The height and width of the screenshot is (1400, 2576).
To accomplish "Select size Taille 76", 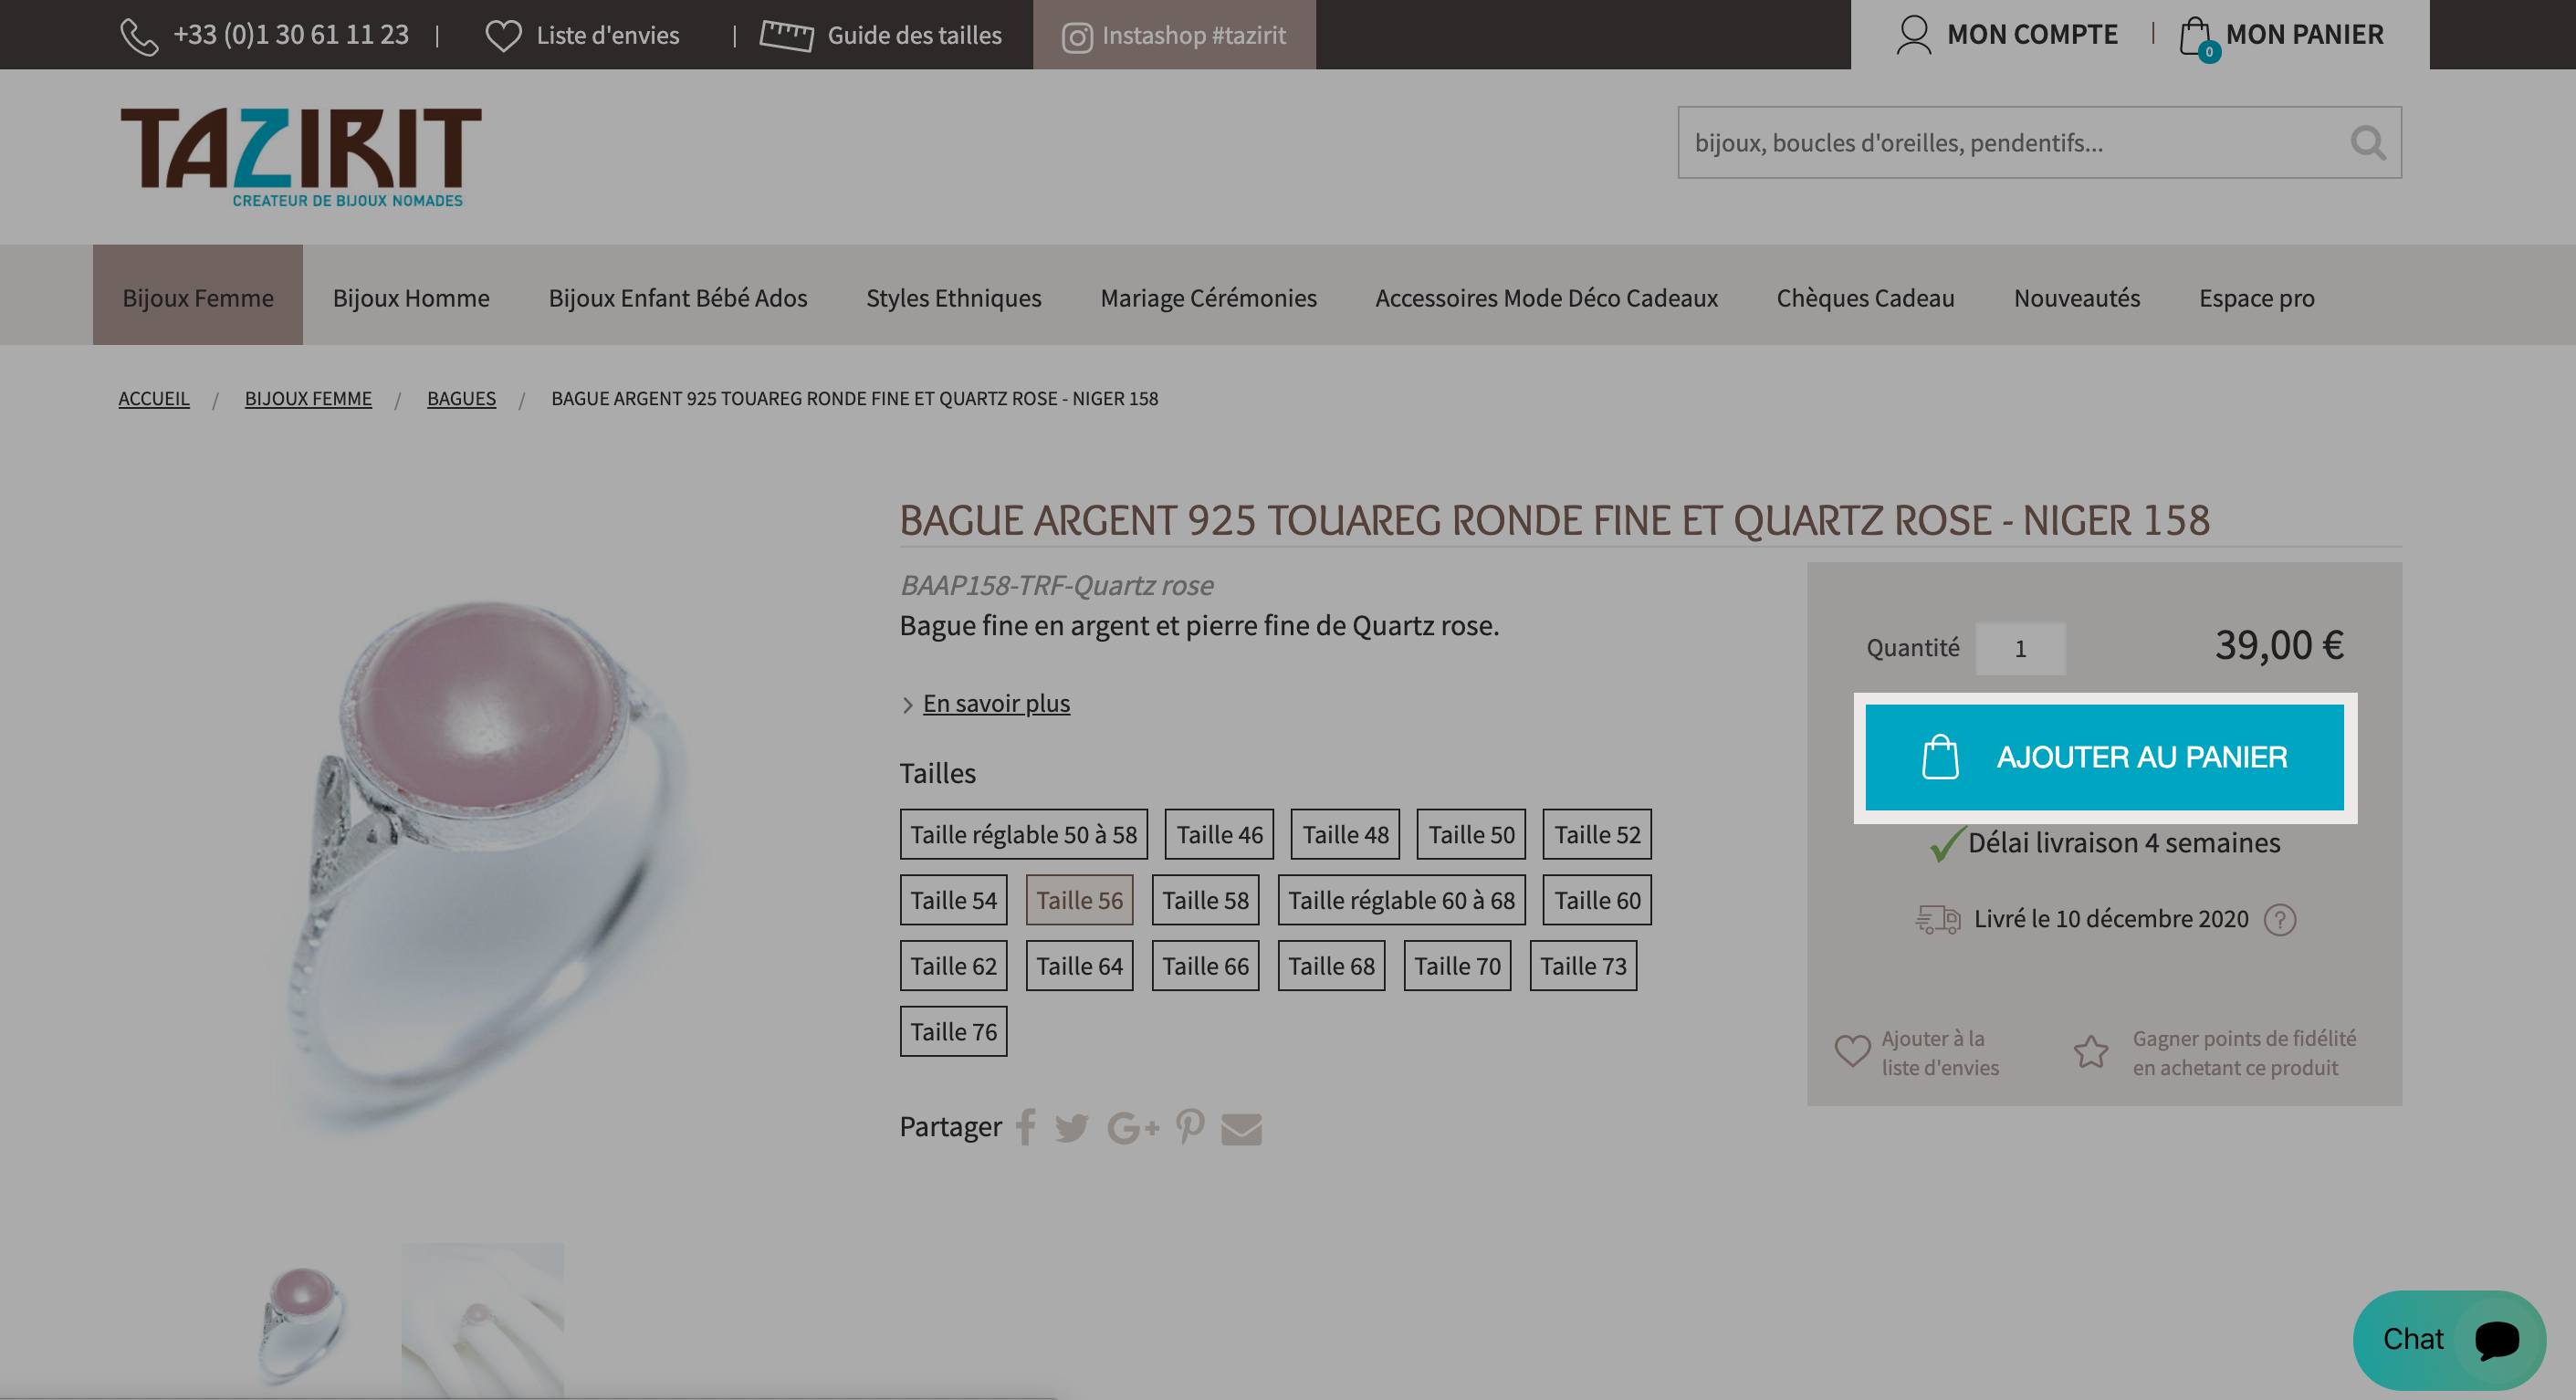I will tap(953, 1032).
